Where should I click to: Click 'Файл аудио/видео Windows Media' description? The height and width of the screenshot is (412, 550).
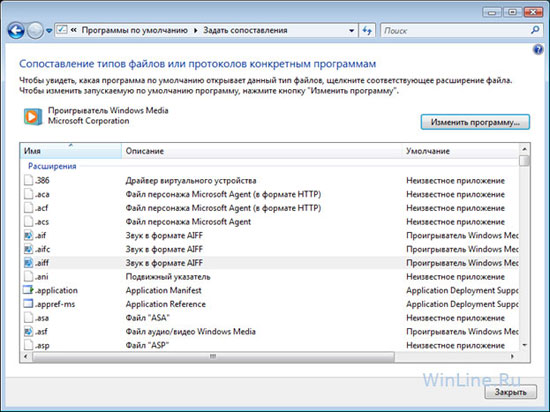point(190,332)
